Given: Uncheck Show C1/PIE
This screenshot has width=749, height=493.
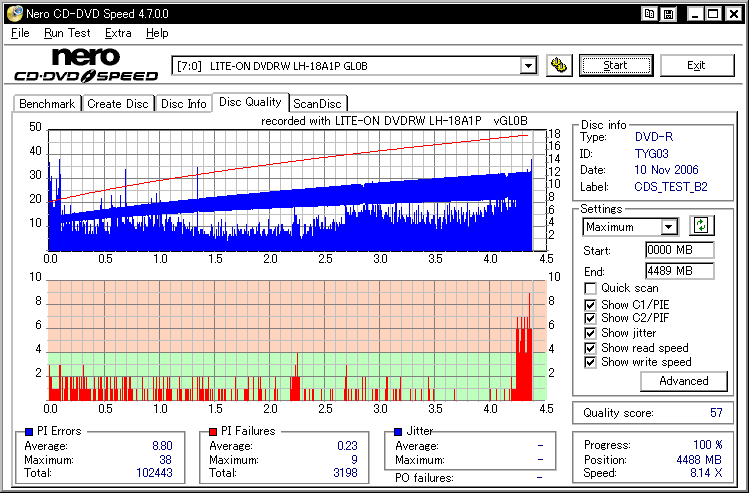Looking at the screenshot, I should [x=590, y=305].
